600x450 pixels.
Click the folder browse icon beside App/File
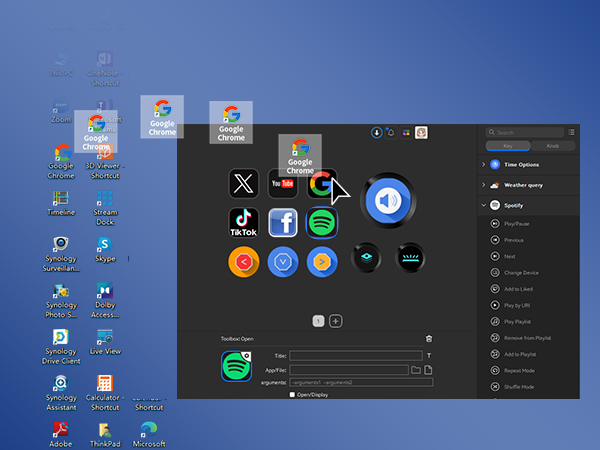[416, 370]
